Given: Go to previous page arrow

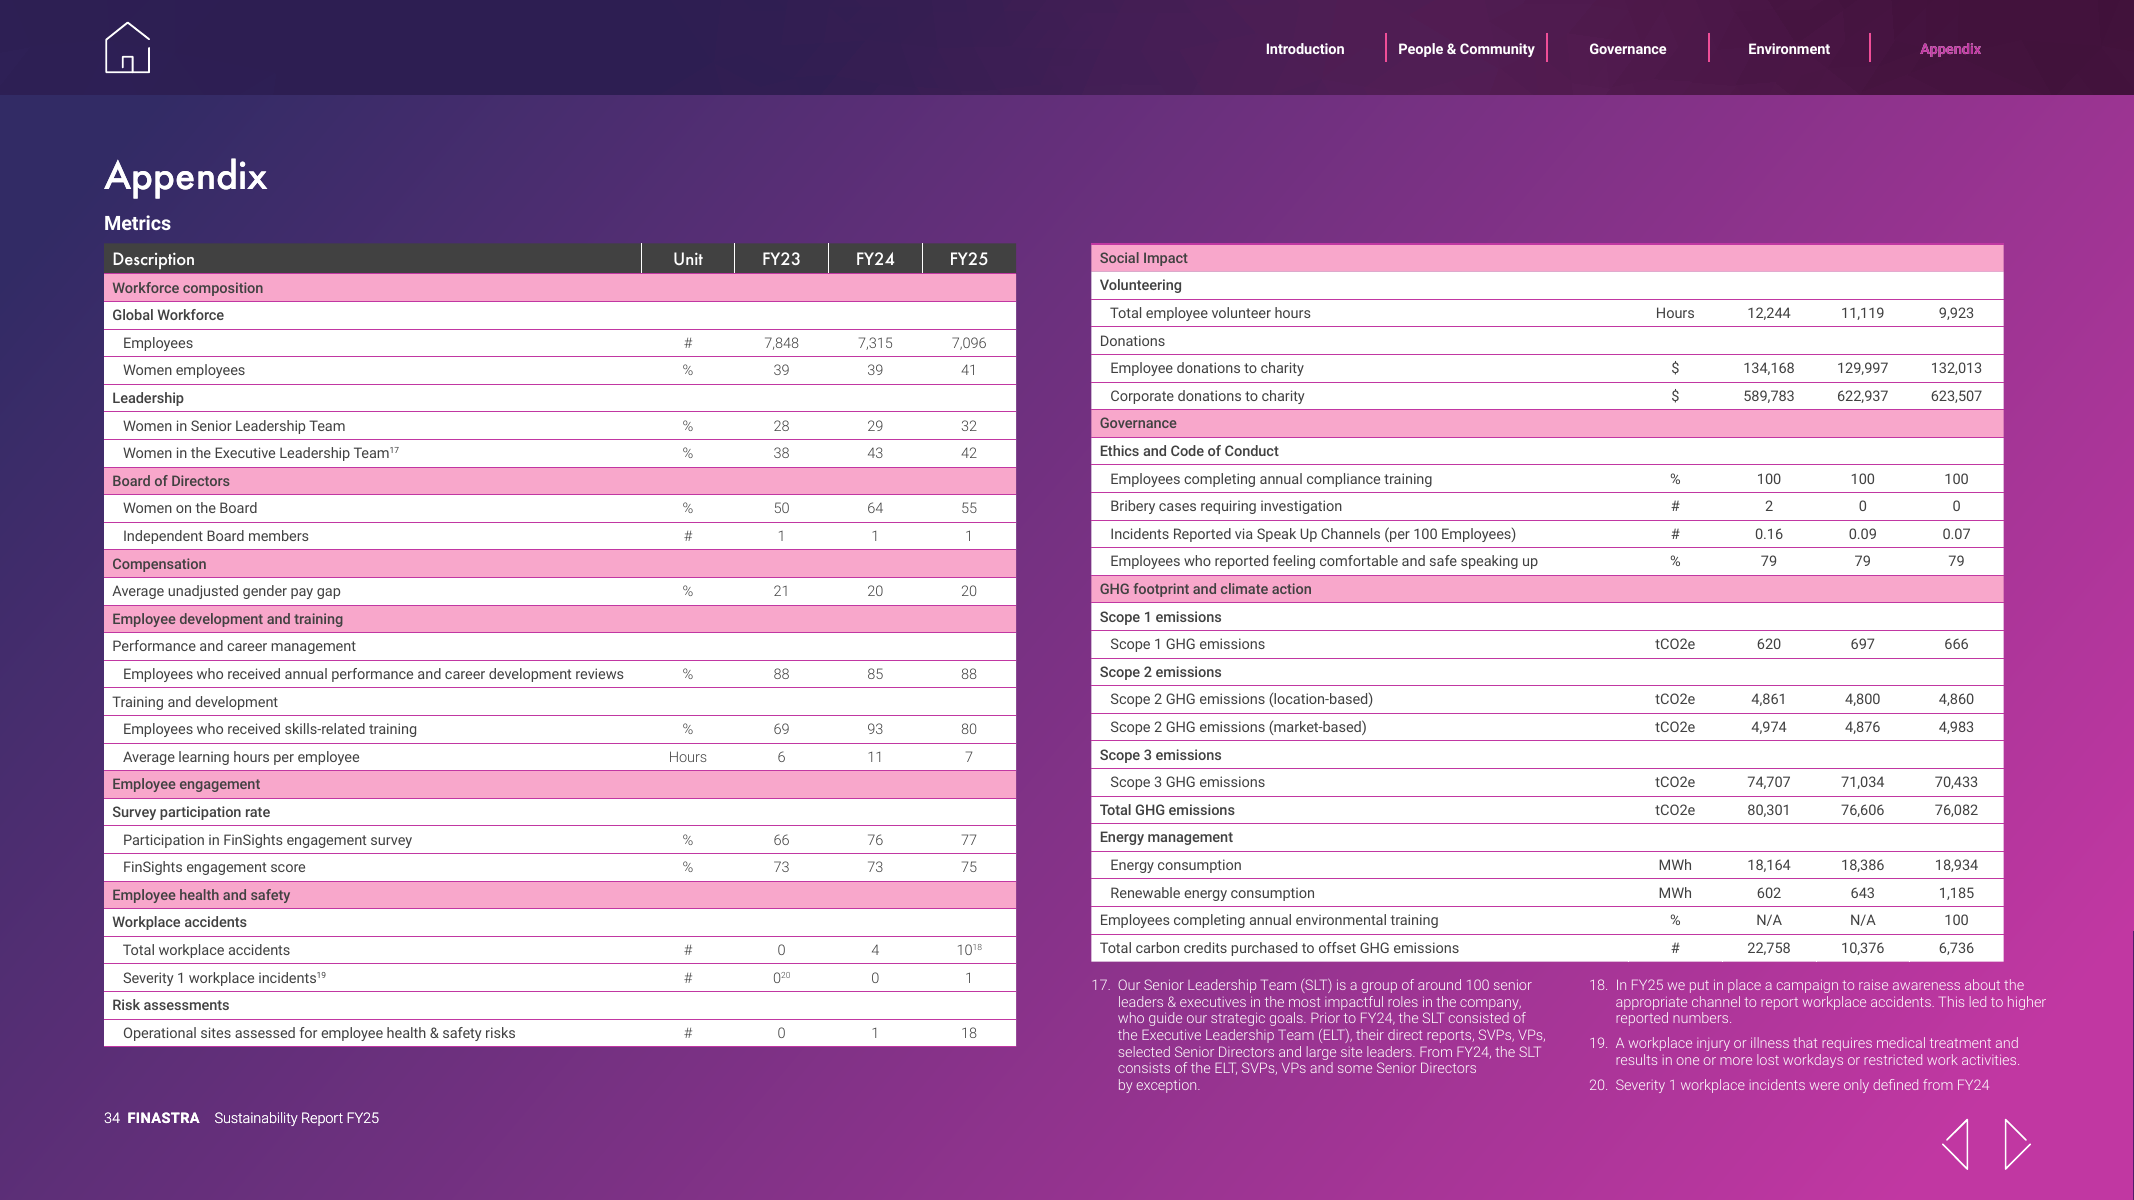Looking at the screenshot, I should tap(1956, 1144).
